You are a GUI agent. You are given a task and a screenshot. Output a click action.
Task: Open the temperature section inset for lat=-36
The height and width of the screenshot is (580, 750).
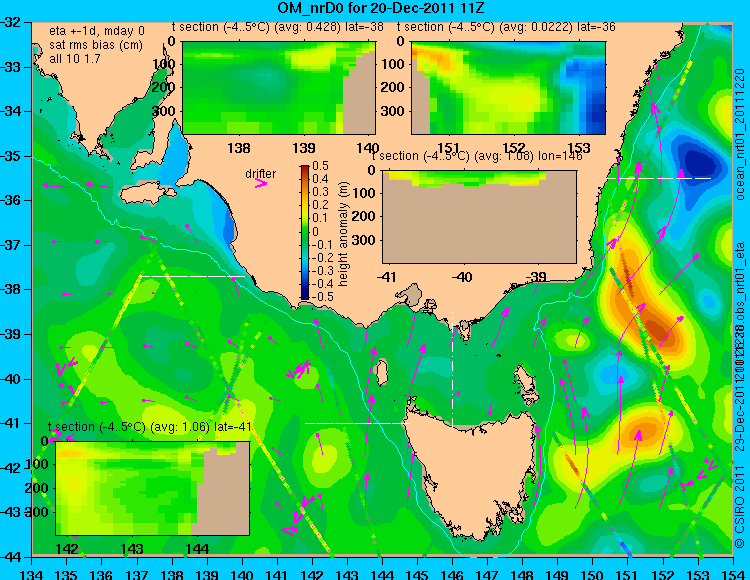coord(508,88)
